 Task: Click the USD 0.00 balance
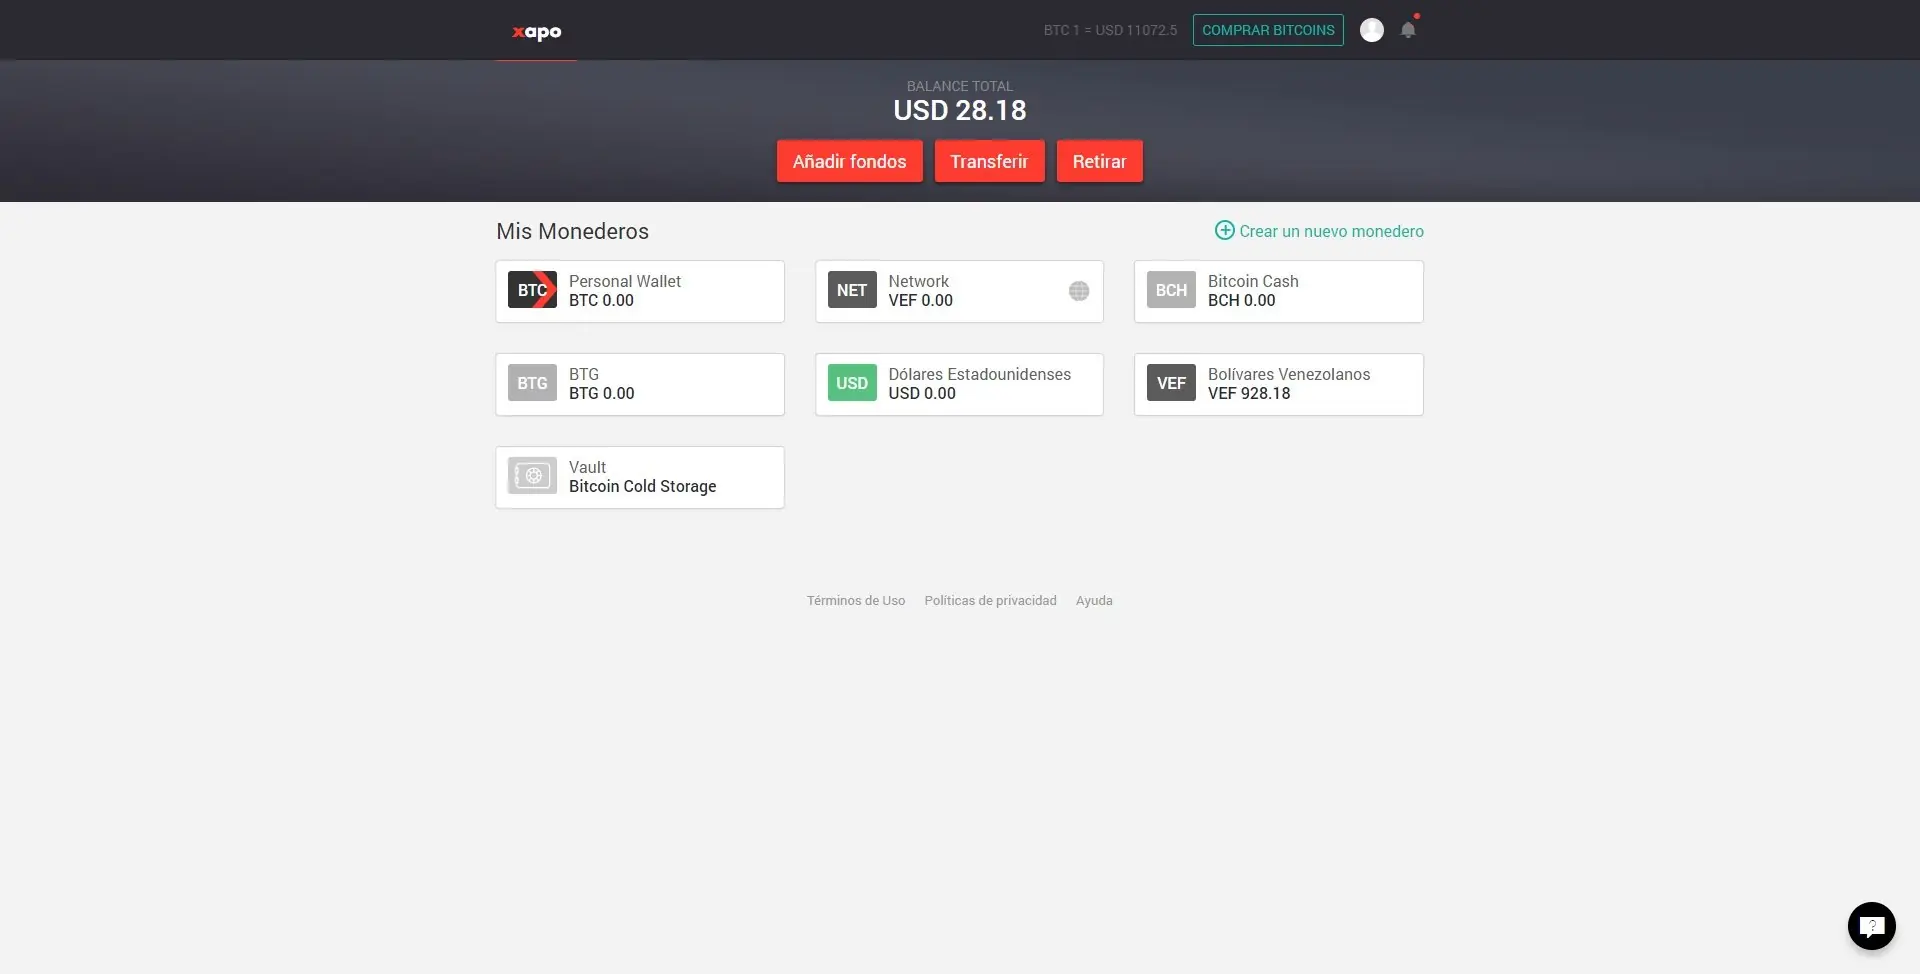coord(922,393)
